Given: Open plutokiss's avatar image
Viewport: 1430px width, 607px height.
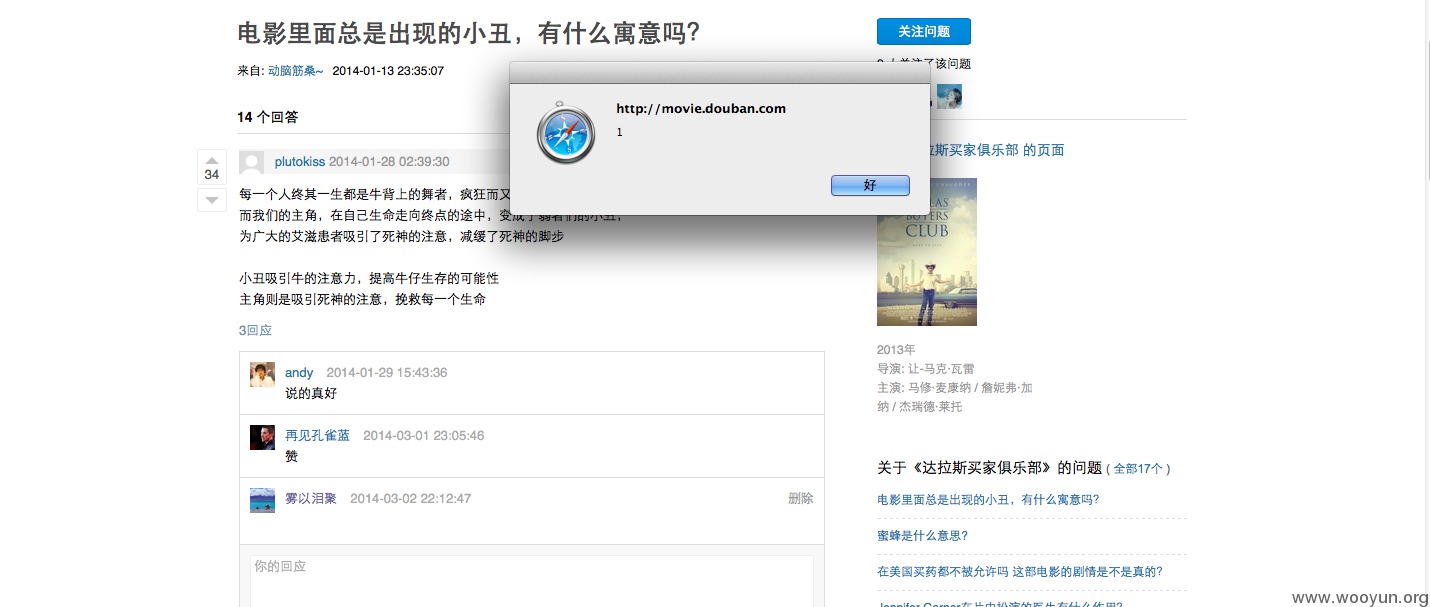Looking at the screenshot, I should [252, 162].
